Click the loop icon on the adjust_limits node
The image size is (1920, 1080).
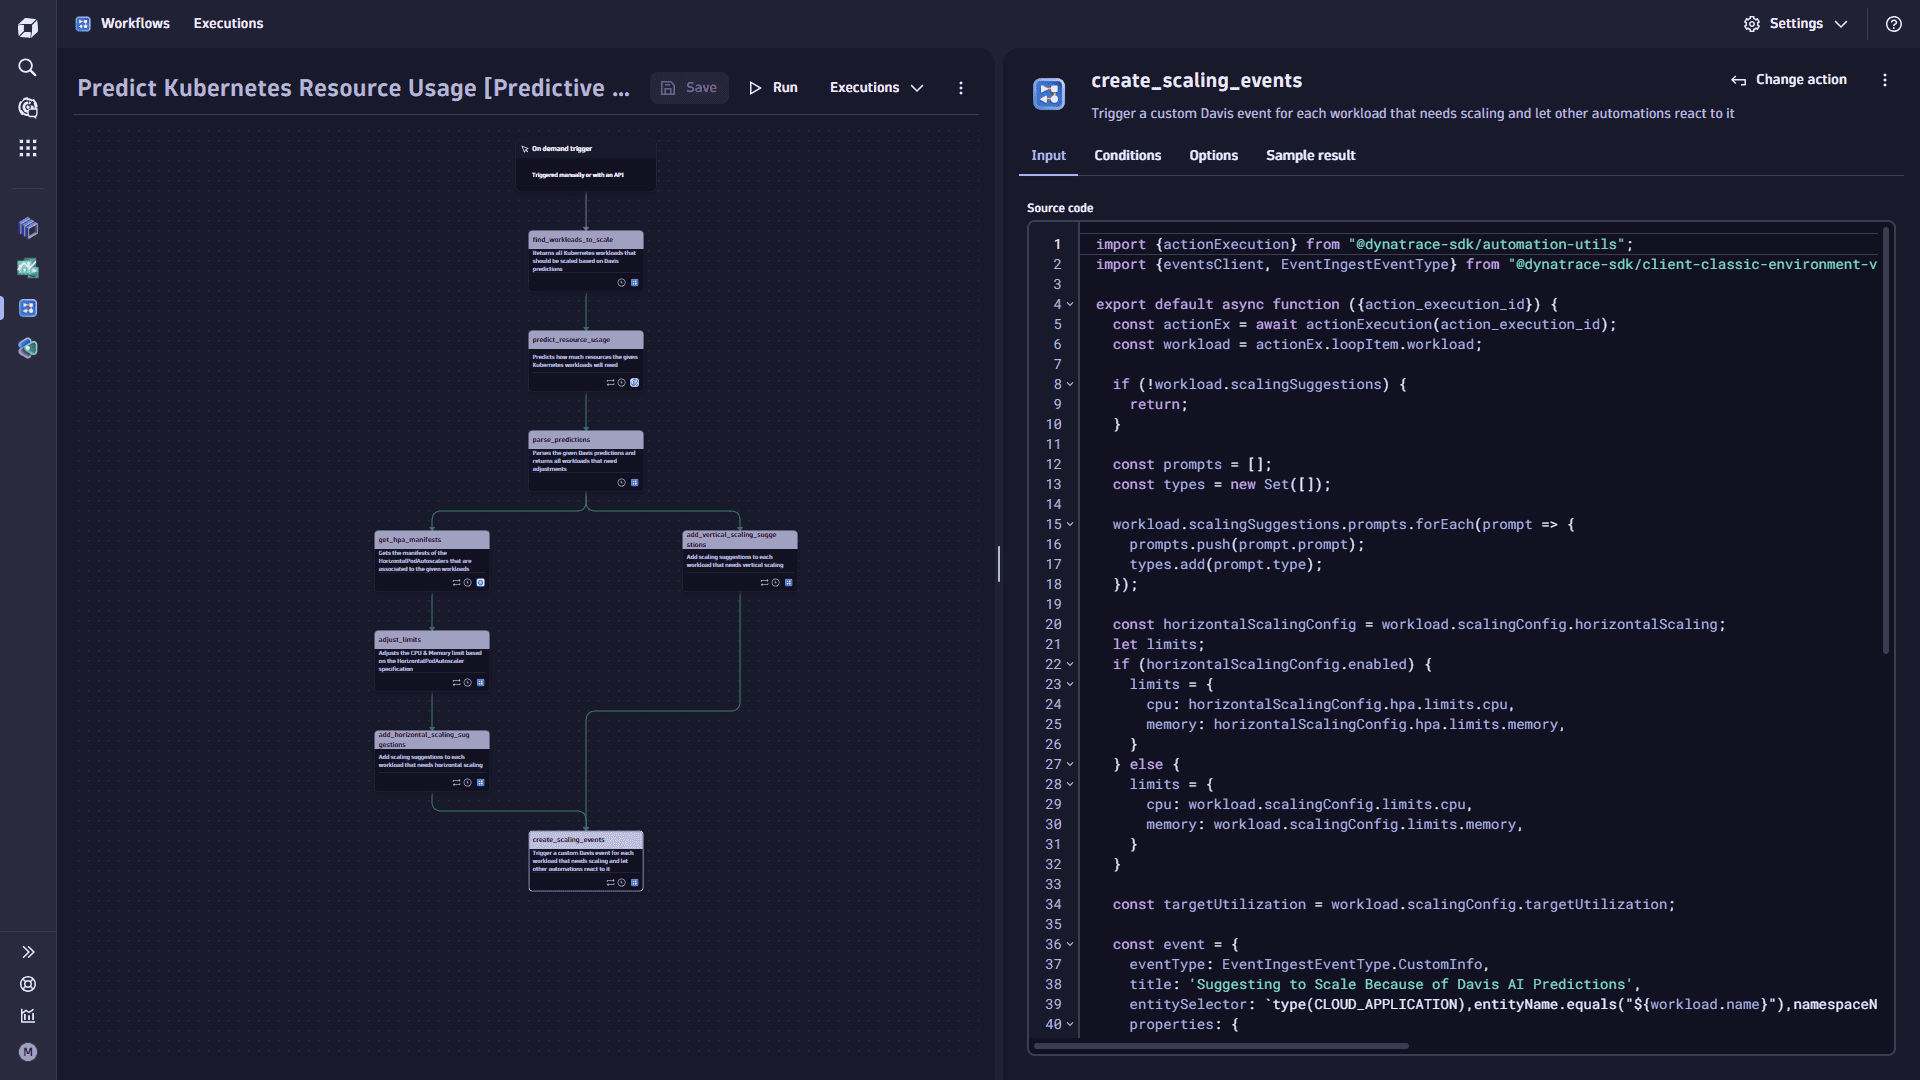(456, 683)
